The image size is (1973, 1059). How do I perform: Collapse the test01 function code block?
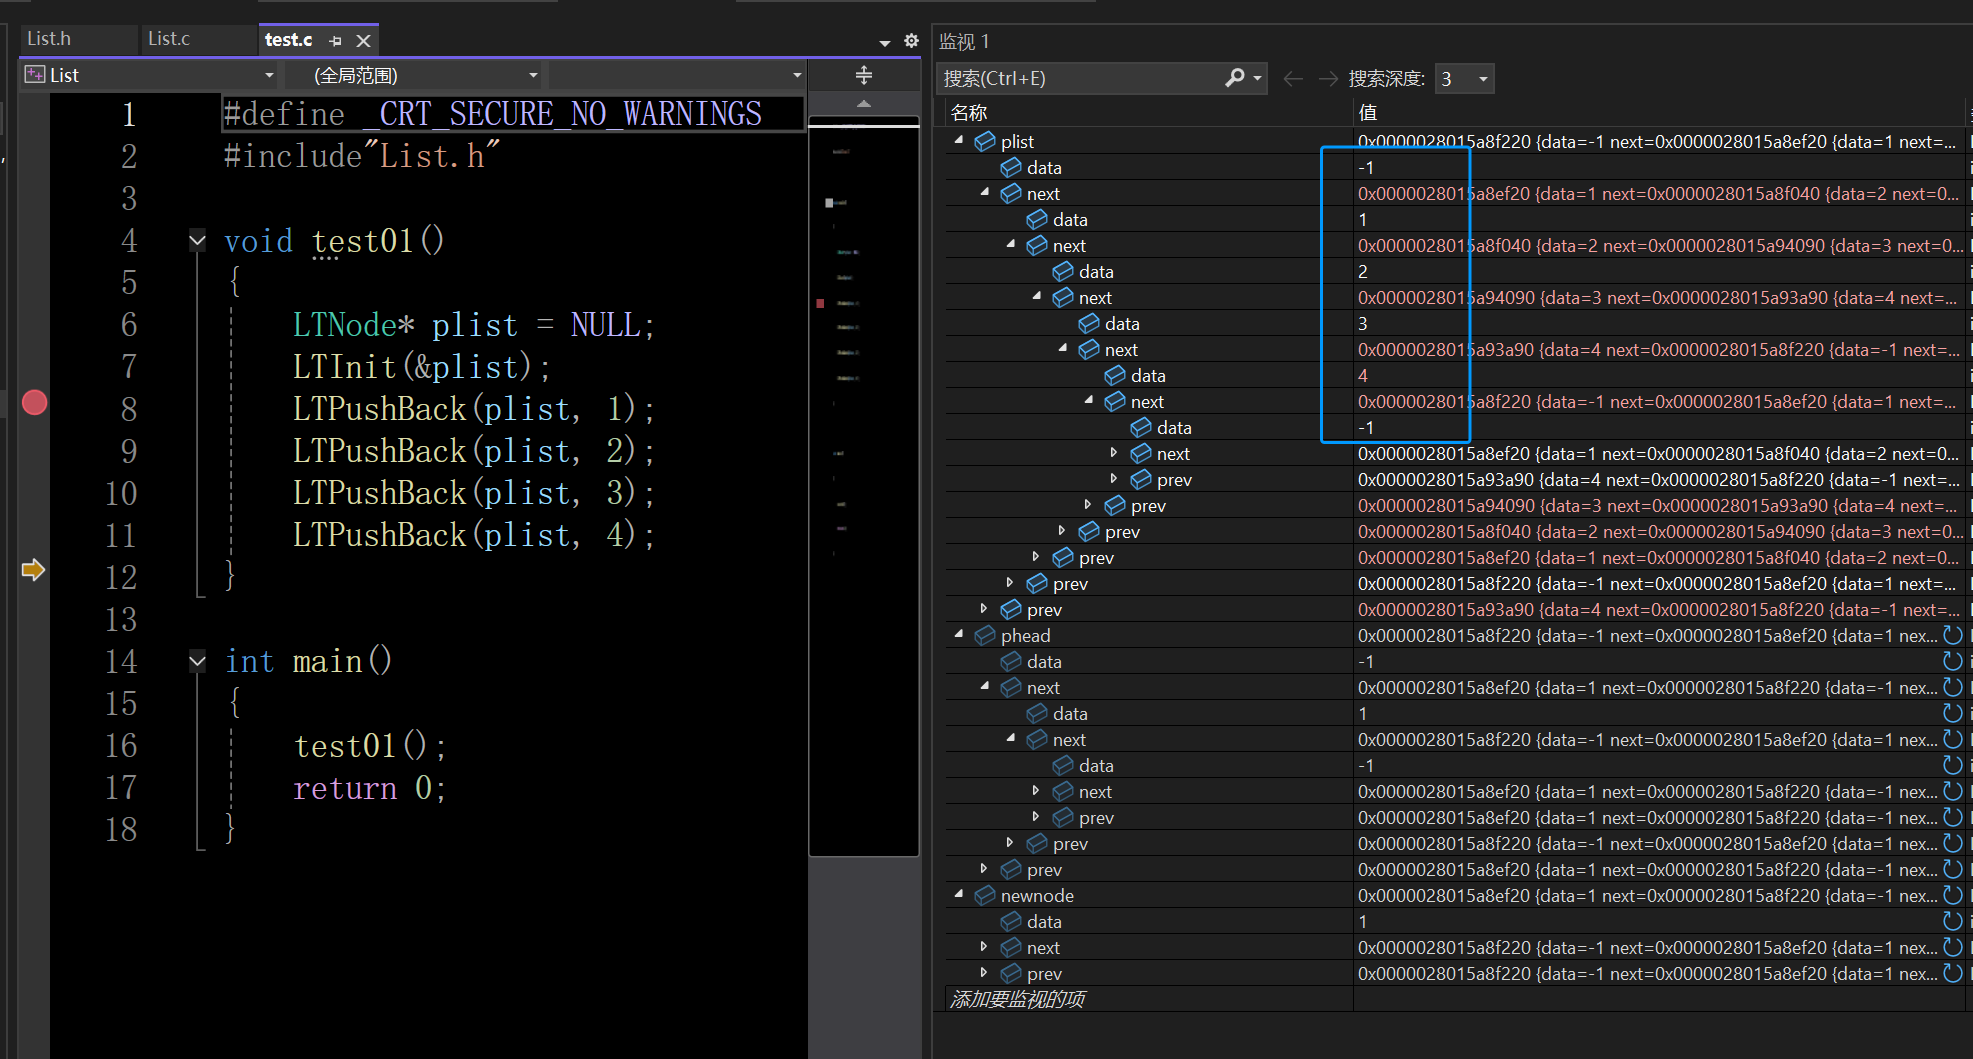click(197, 240)
